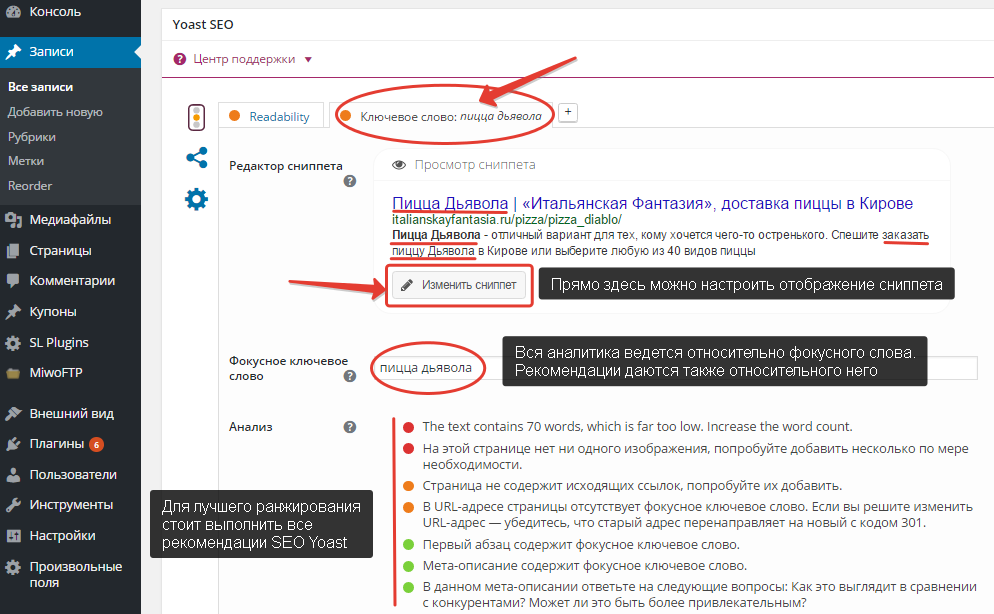Open Yoast social share settings icon

click(x=197, y=158)
